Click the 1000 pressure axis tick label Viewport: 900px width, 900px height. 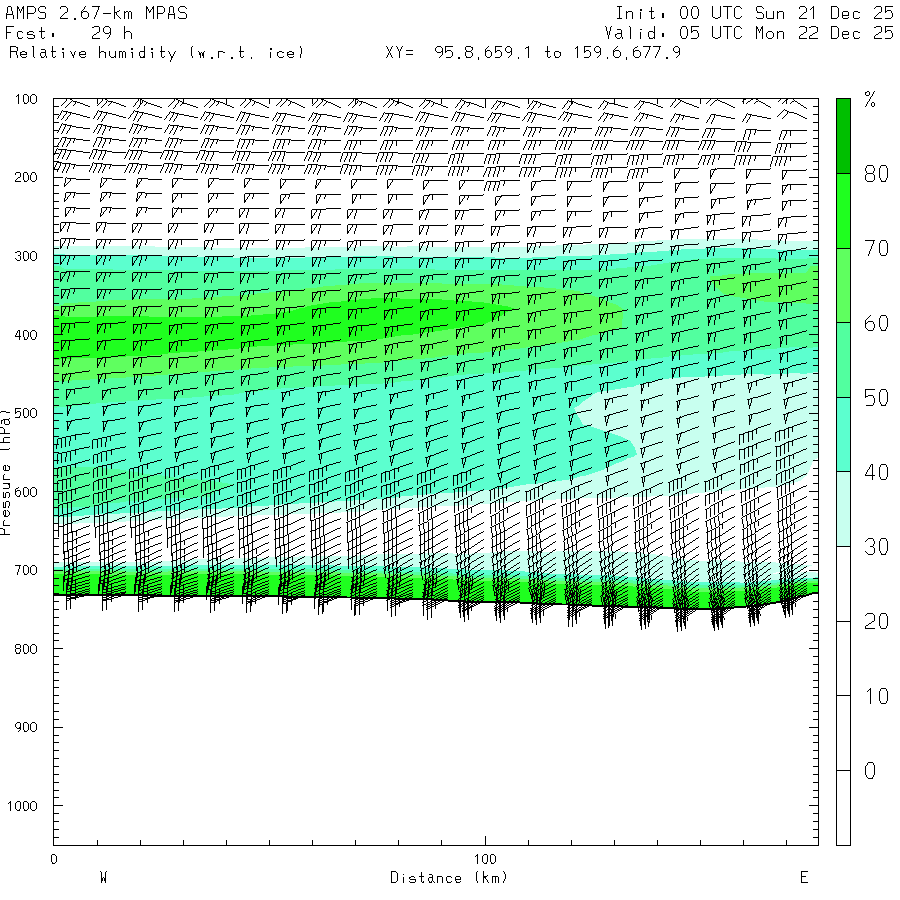point(22,806)
